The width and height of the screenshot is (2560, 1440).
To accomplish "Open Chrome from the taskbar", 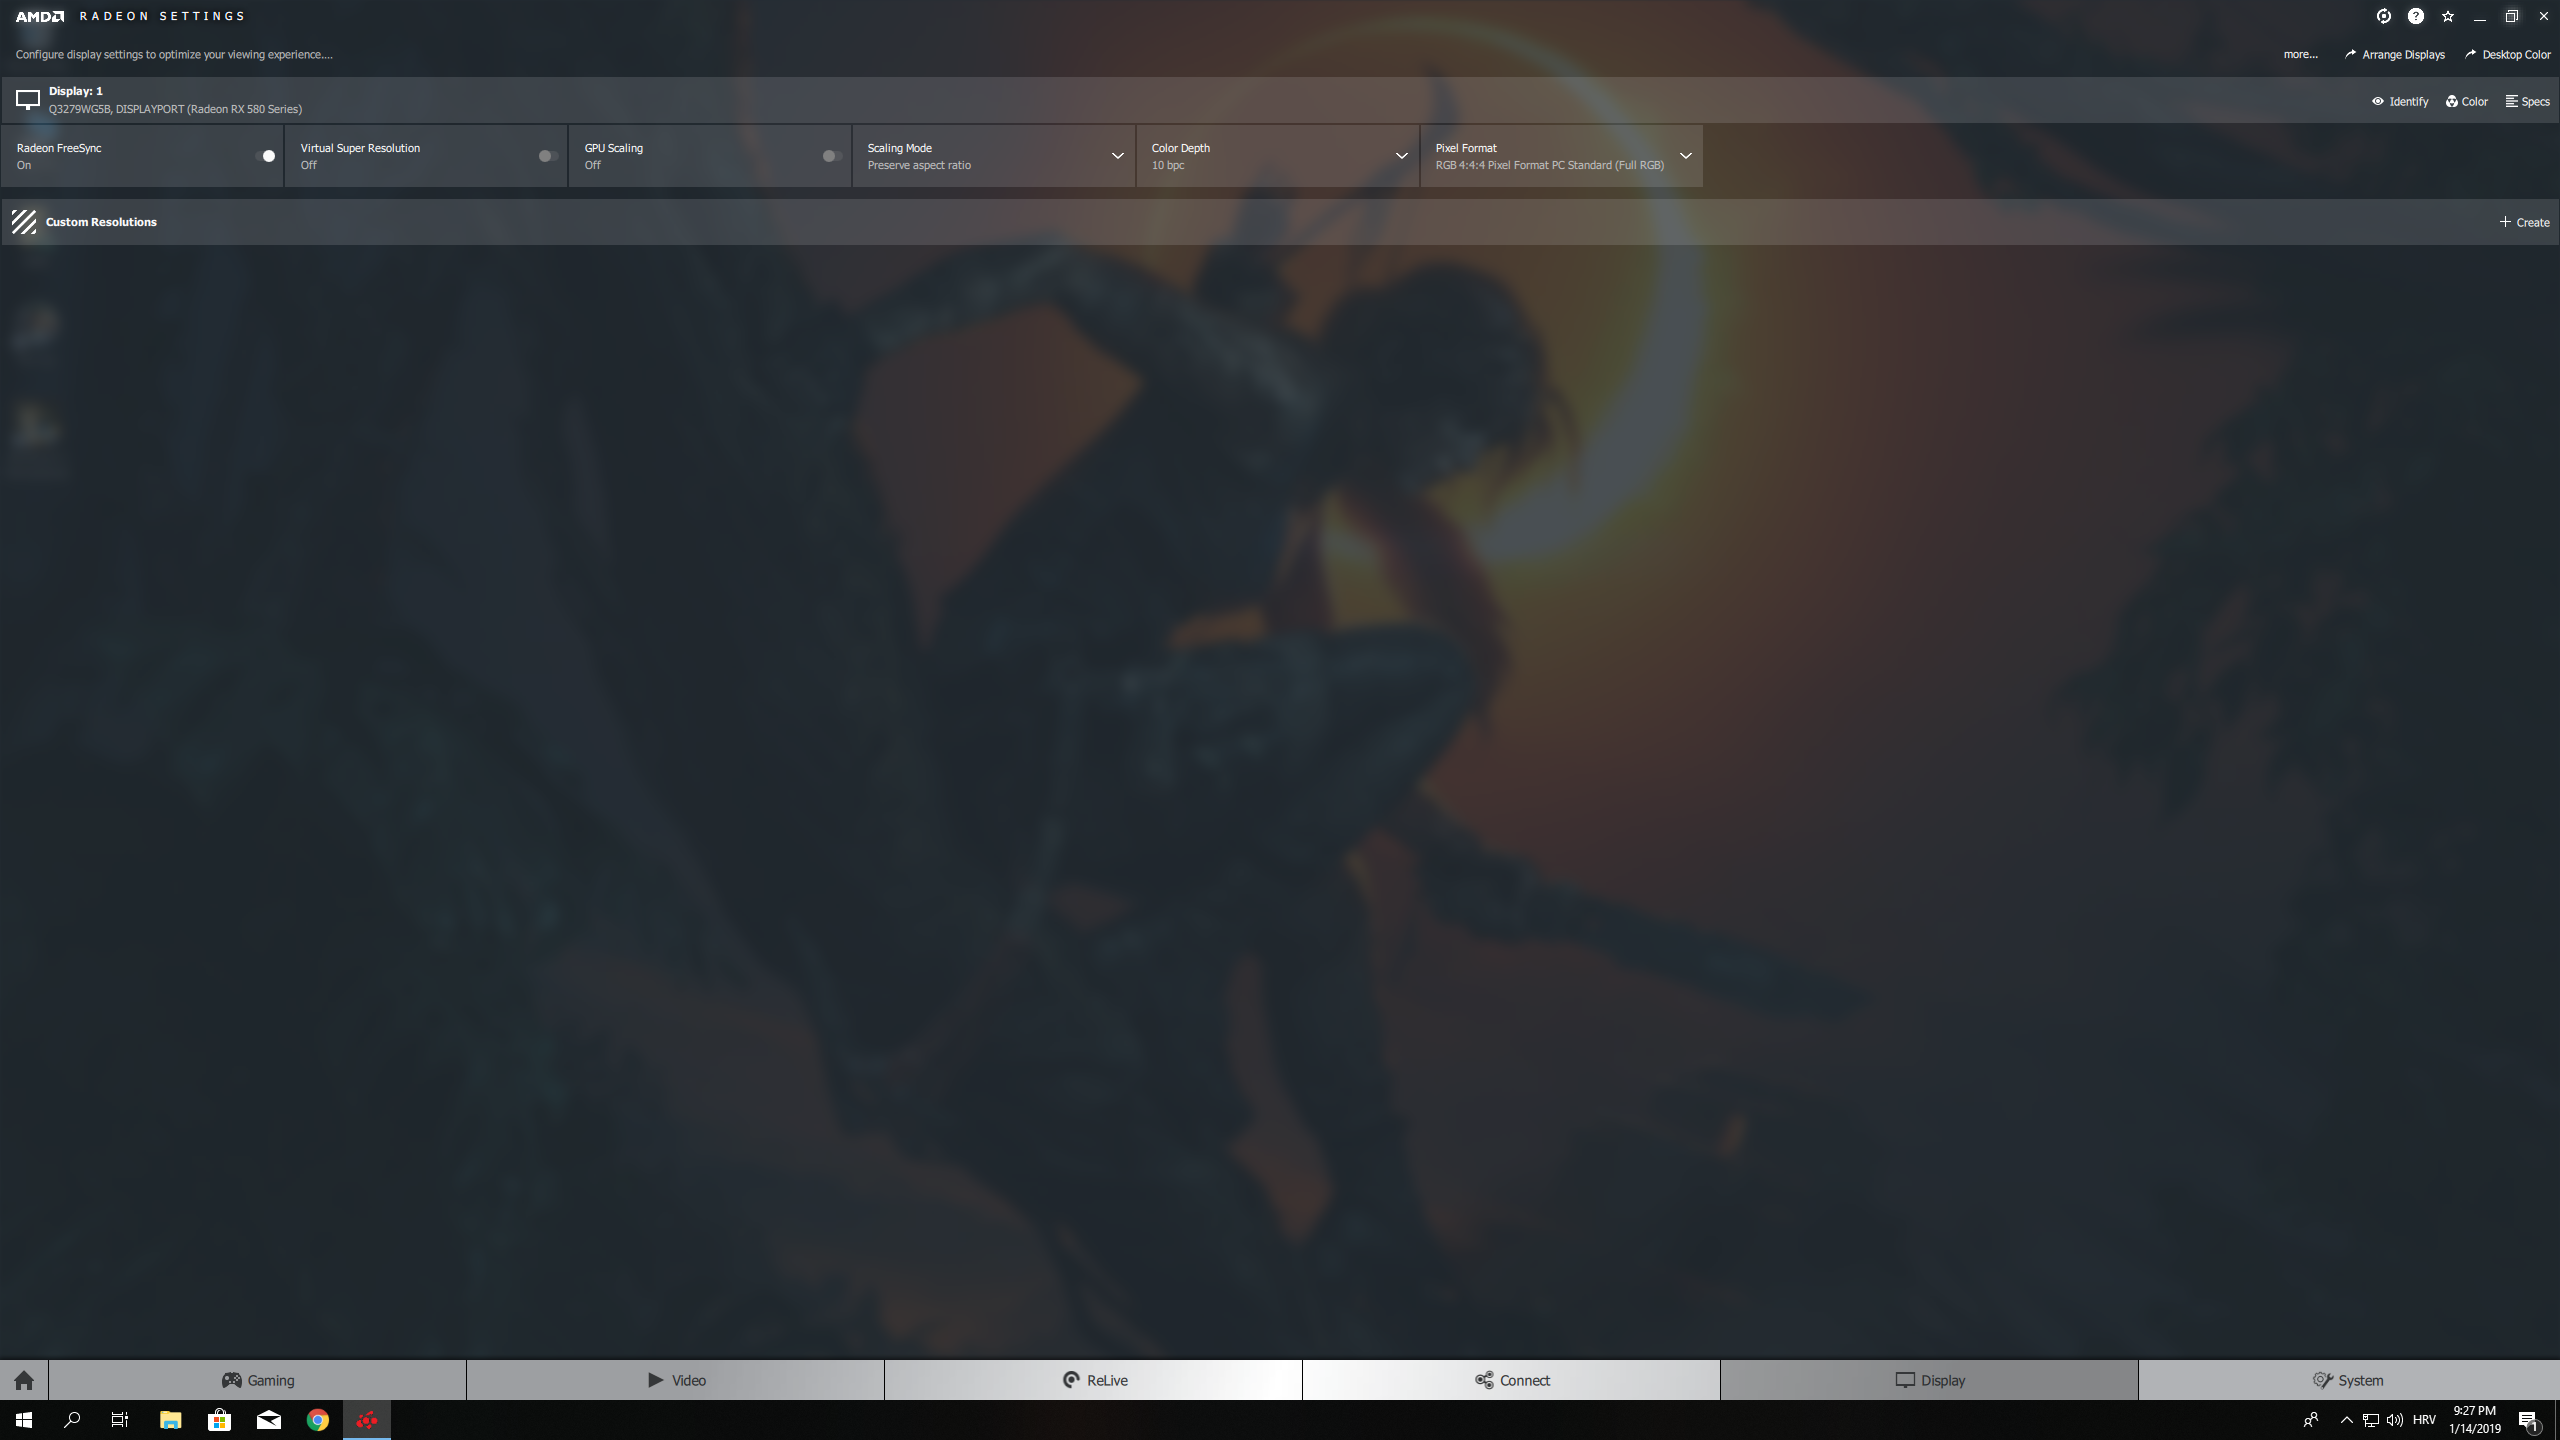I will [318, 1420].
